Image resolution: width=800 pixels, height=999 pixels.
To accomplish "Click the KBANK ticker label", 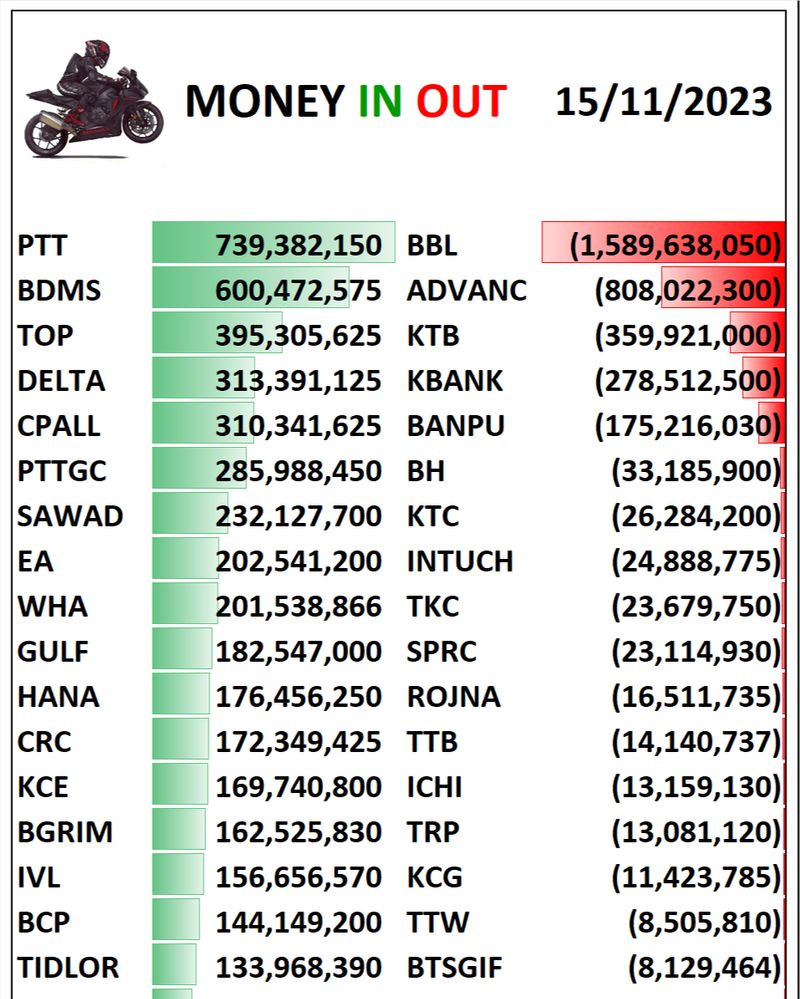I will point(455,381).
